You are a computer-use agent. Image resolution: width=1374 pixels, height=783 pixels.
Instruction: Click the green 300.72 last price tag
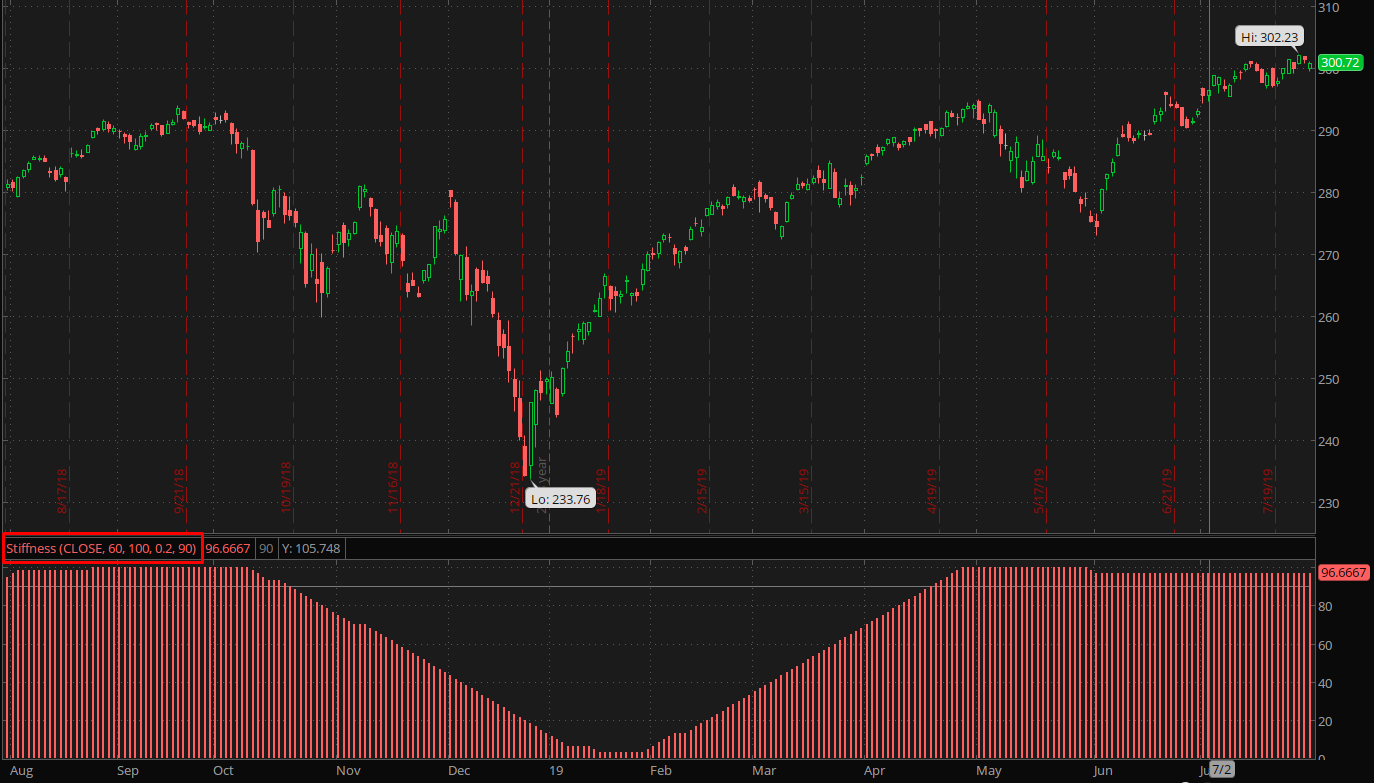pos(1340,63)
